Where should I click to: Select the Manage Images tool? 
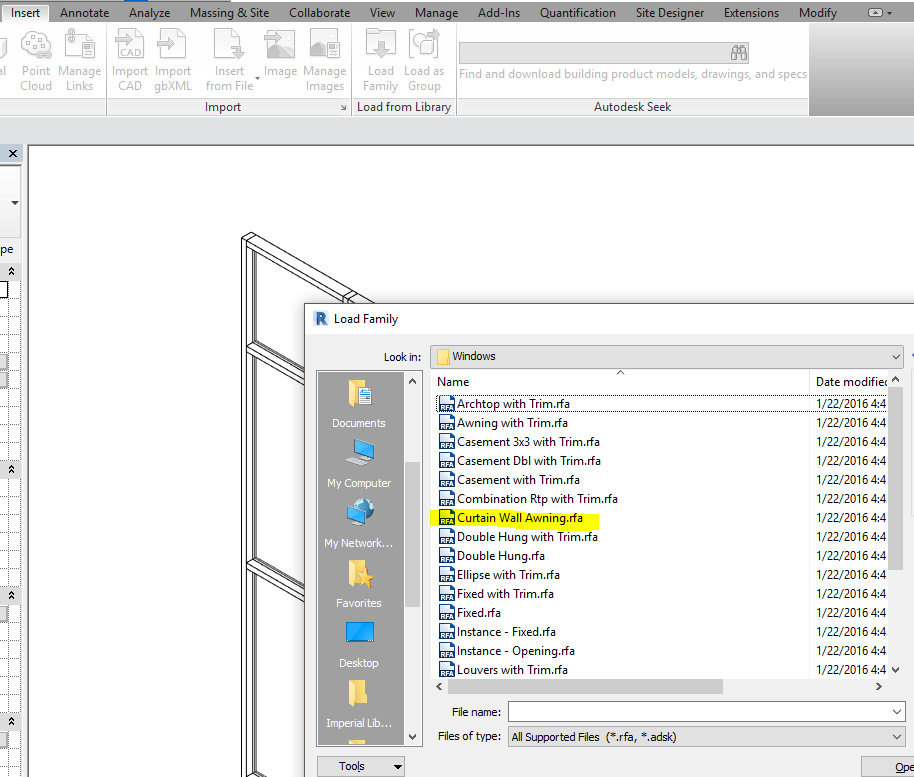[x=324, y=58]
